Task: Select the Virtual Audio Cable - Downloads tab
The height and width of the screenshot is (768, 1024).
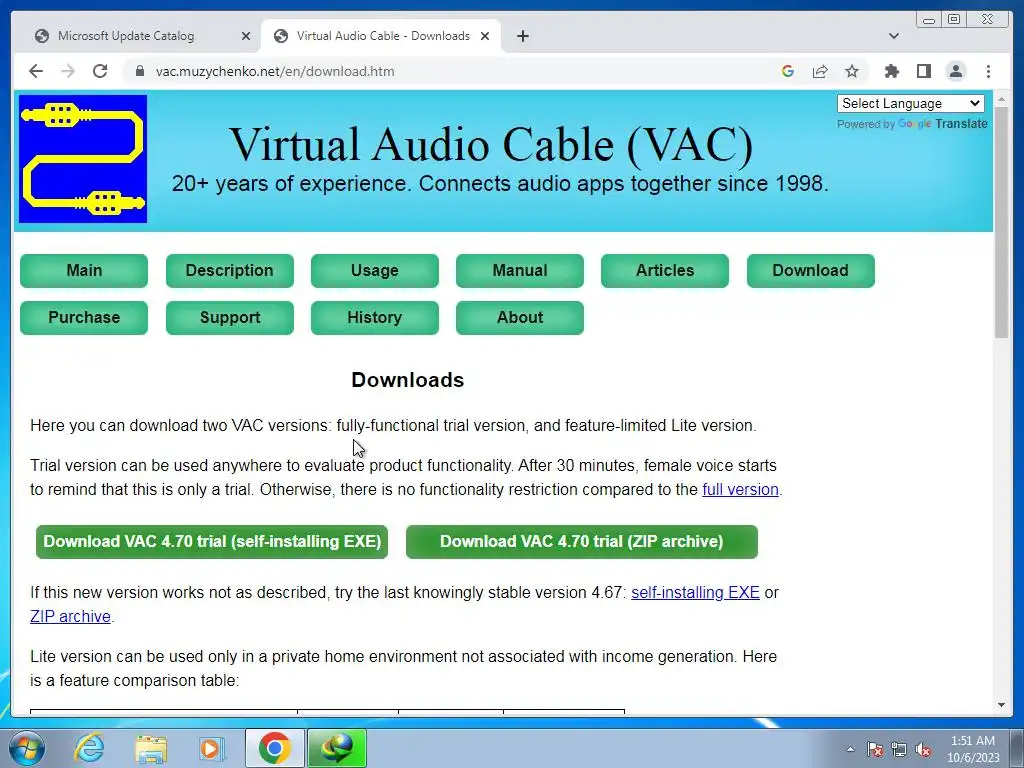Action: (x=381, y=36)
